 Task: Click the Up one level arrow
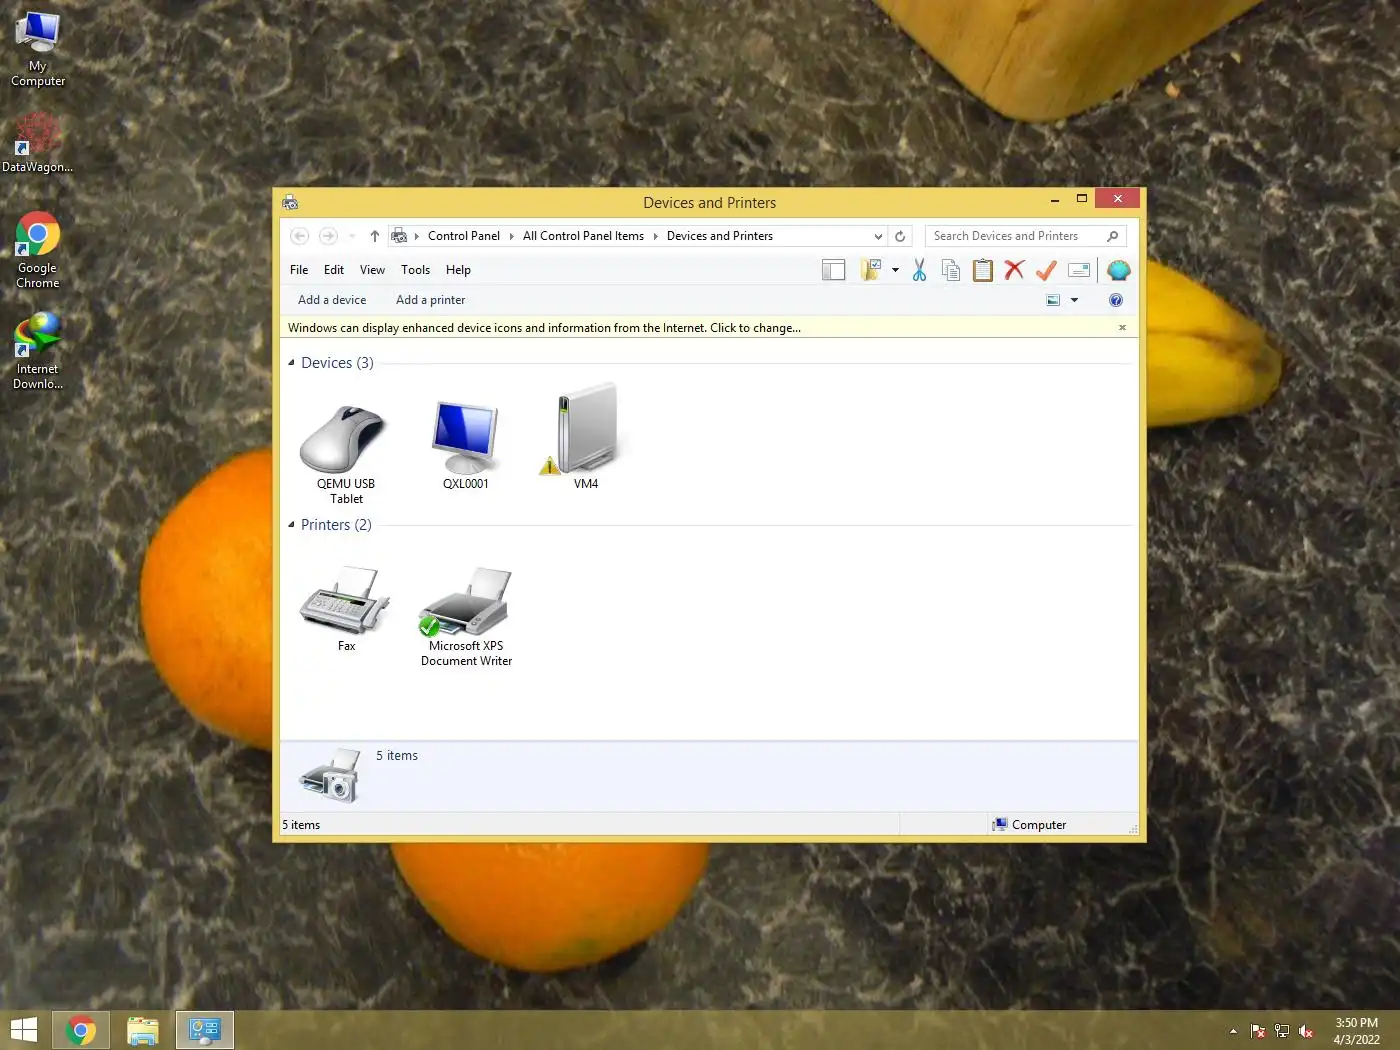point(374,236)
